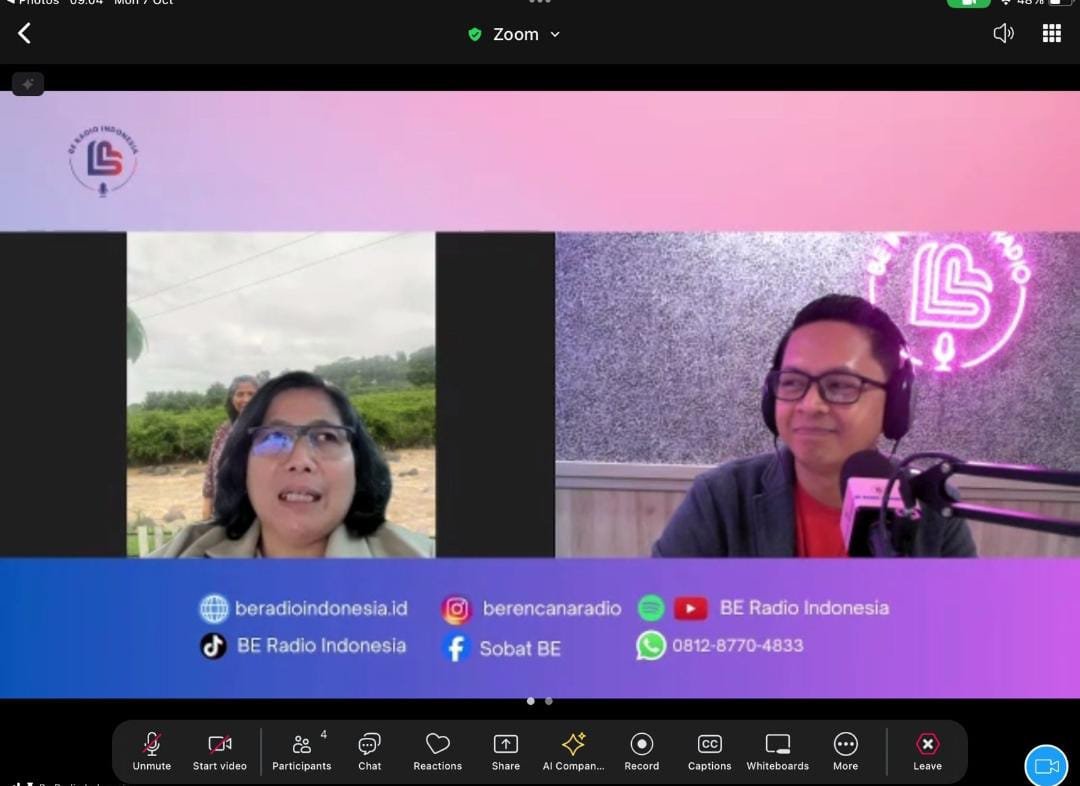Toggle the speaker audio output icon
1080x786 pixels.
(x=1003, y=34)
